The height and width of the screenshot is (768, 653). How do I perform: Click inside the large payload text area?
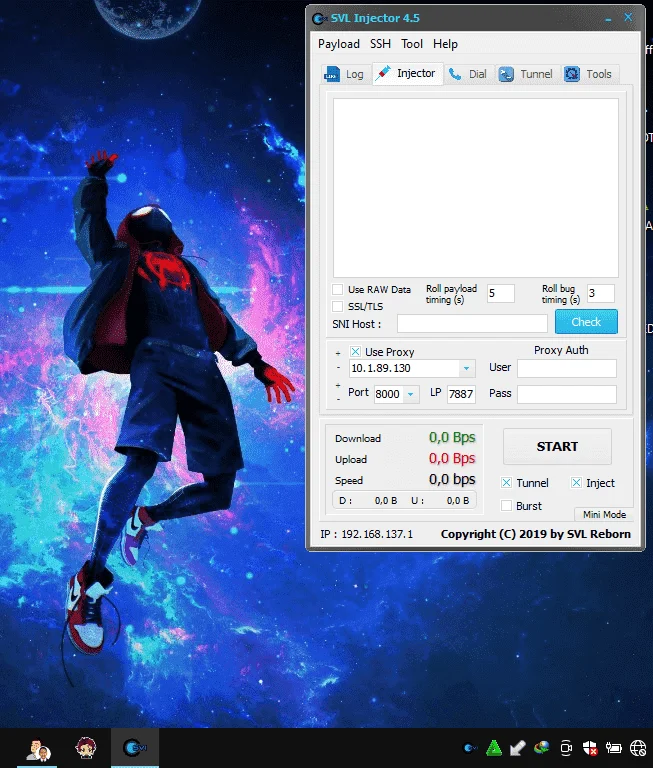point(476,188)
